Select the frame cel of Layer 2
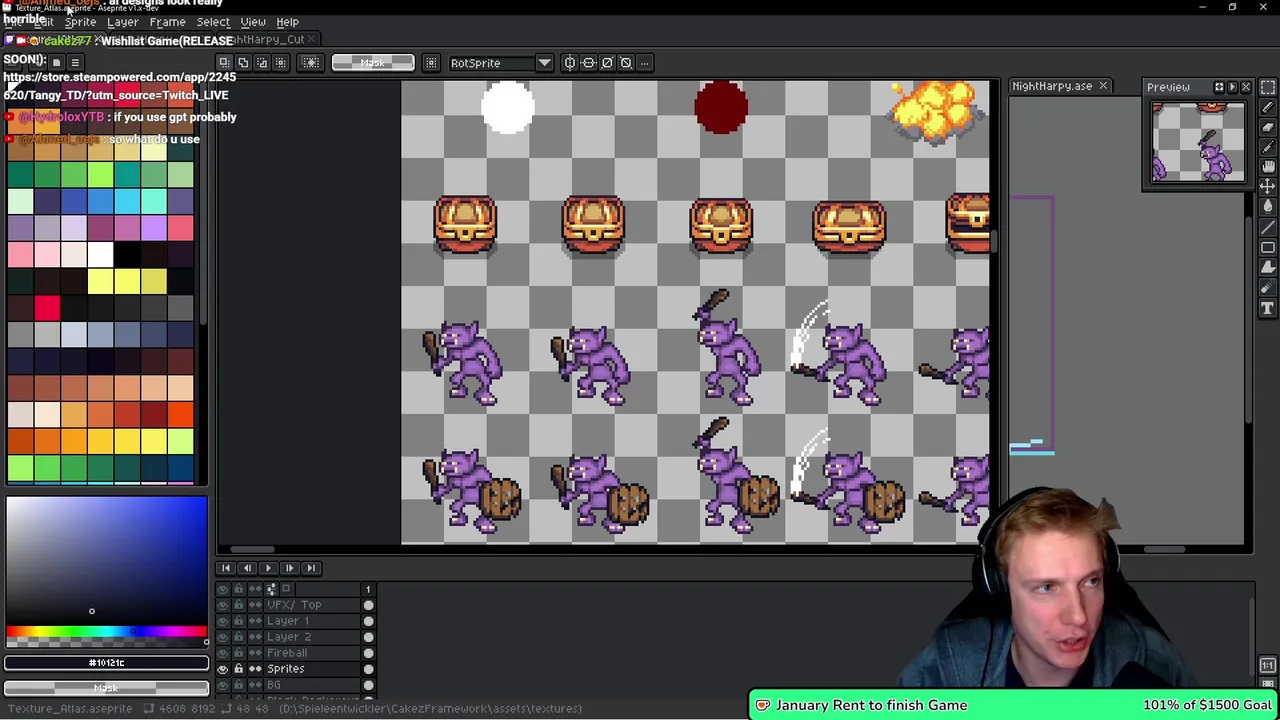Image resolution: width=1280 pixels, height=720 pixels. [x=368, y=637]
